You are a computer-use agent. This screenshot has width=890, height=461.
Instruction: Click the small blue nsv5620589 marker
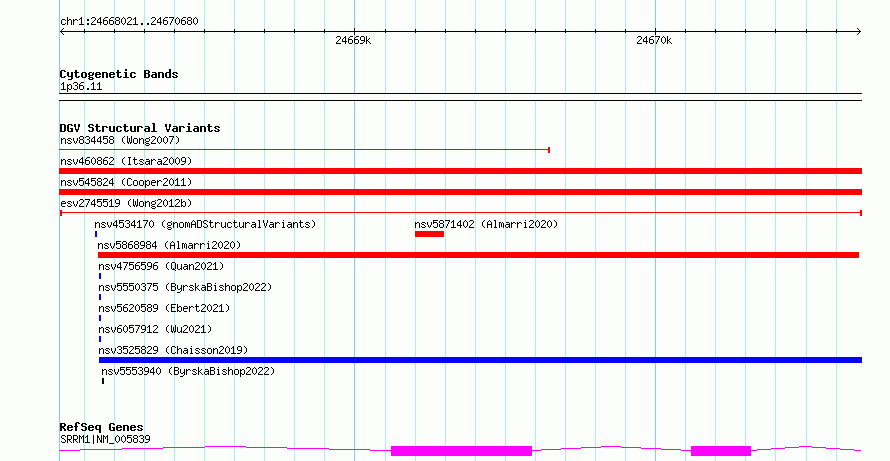[x=100, y=318]
